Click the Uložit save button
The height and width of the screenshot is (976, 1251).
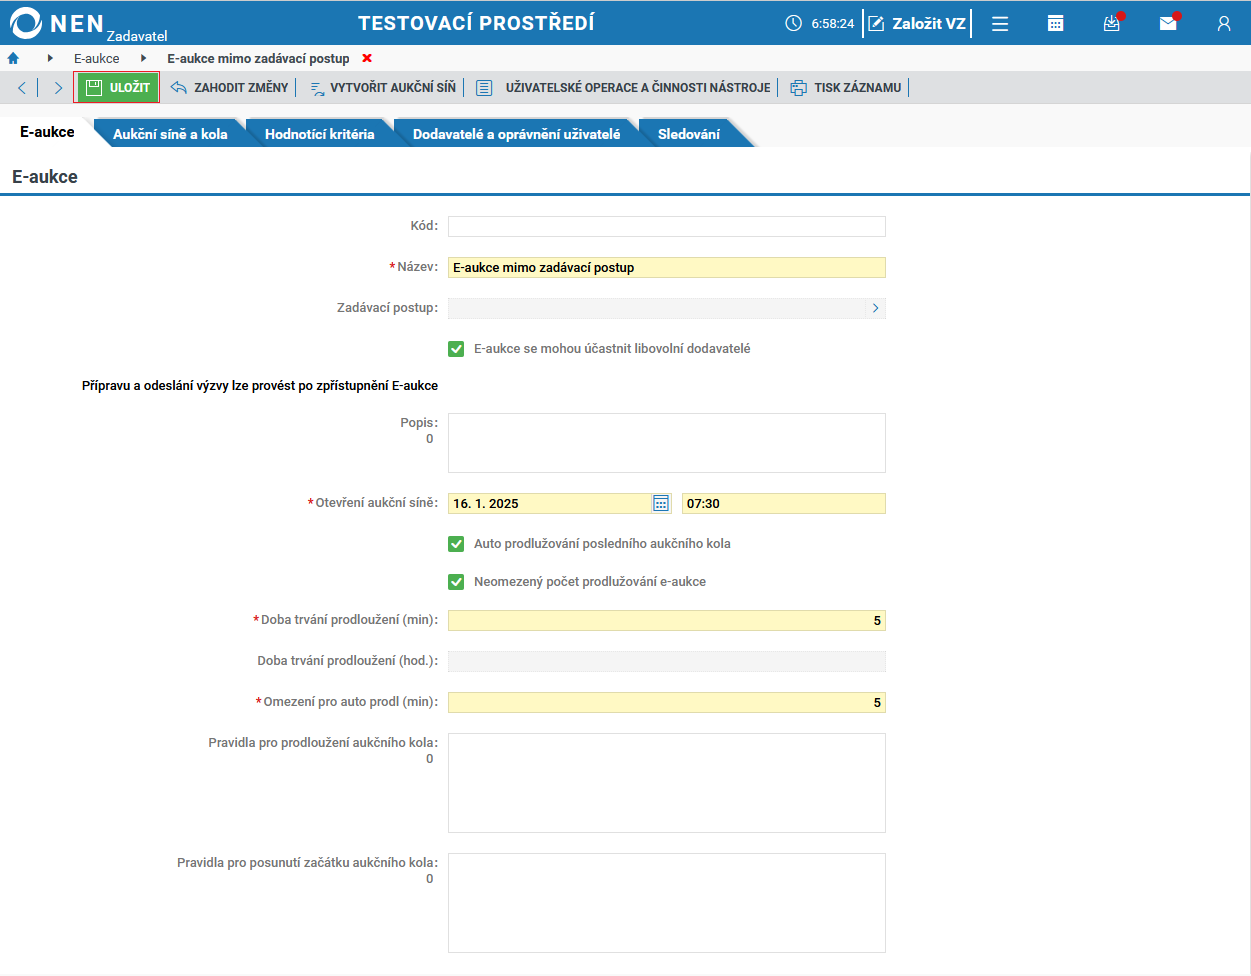click(117, 88)
